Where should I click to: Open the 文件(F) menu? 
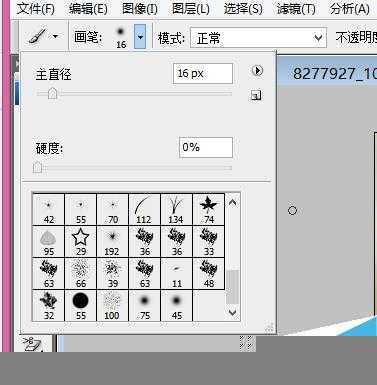36,9
